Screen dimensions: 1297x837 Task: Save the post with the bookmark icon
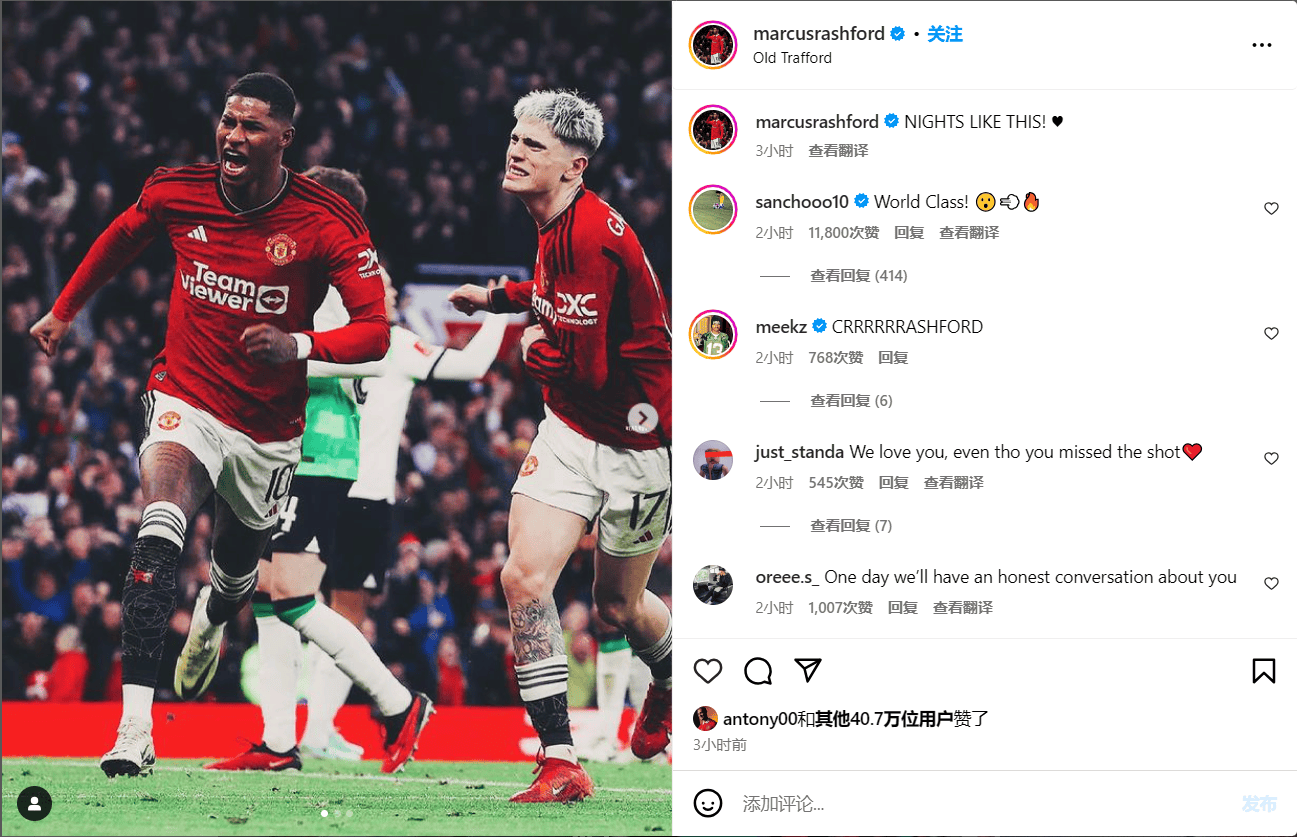[x=1264, y=671]
